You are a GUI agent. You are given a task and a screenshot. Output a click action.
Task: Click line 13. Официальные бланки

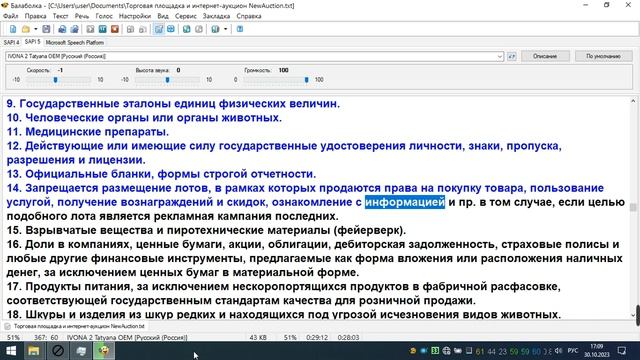161,174
